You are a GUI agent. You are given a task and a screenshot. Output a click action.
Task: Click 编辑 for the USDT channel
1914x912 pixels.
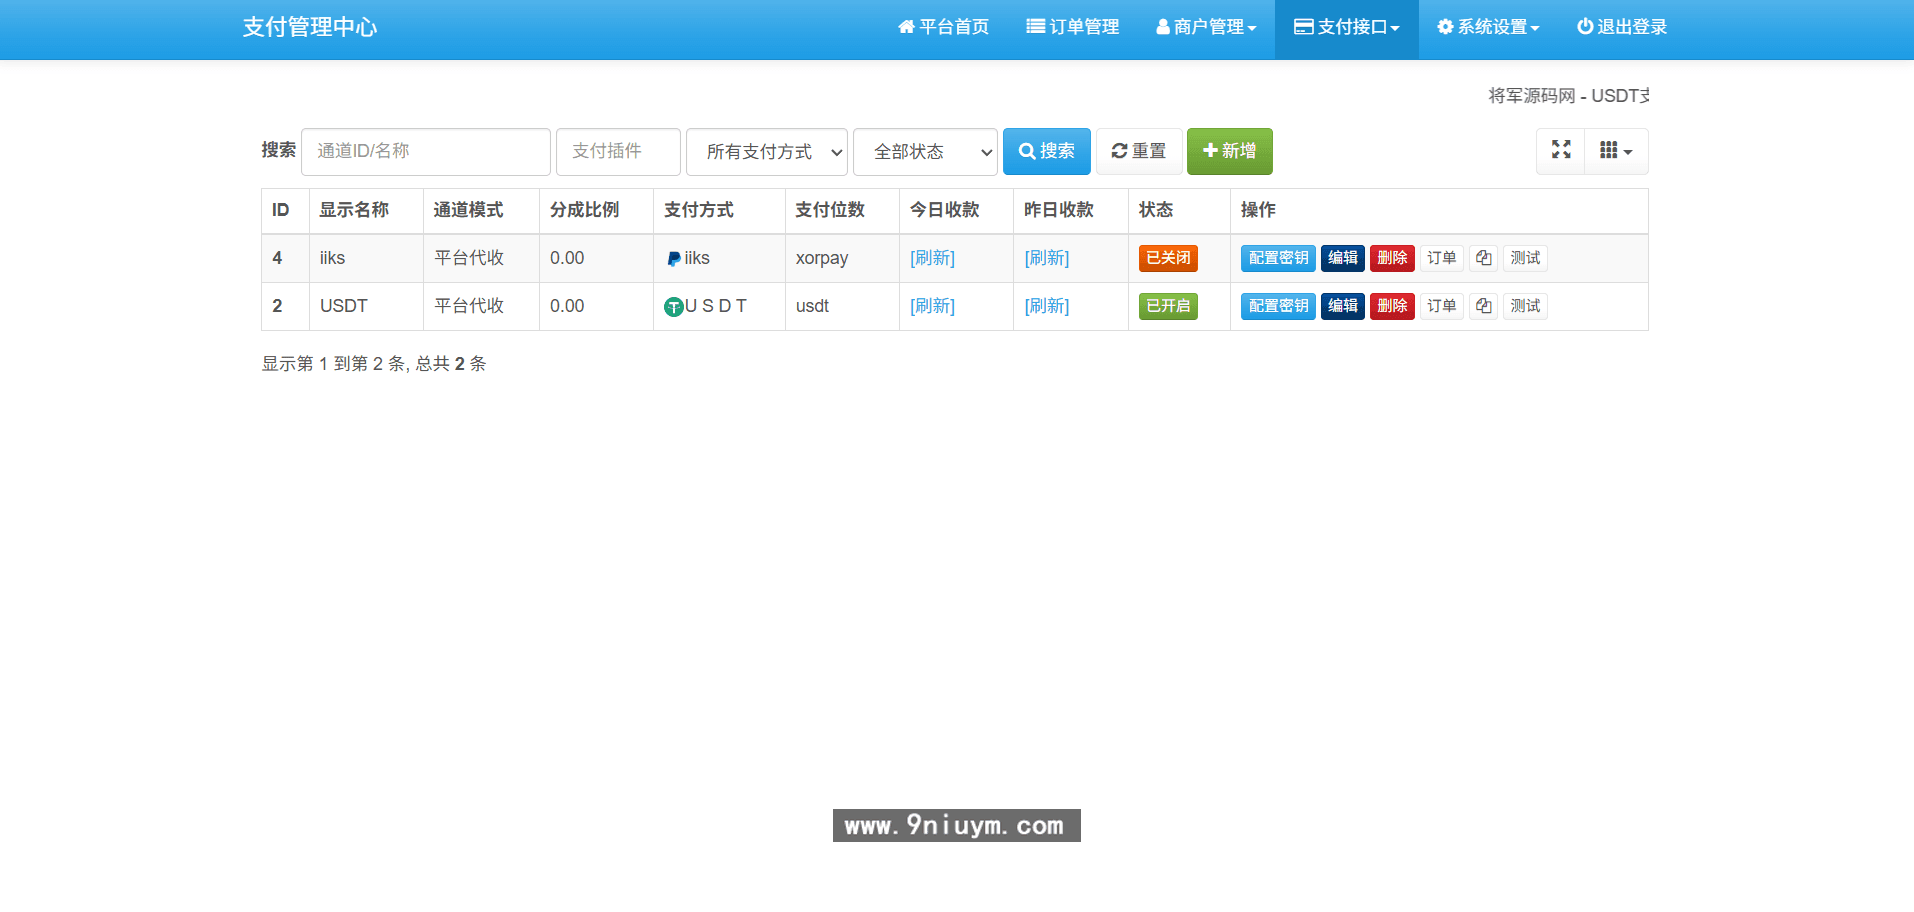pos(1343,306)
